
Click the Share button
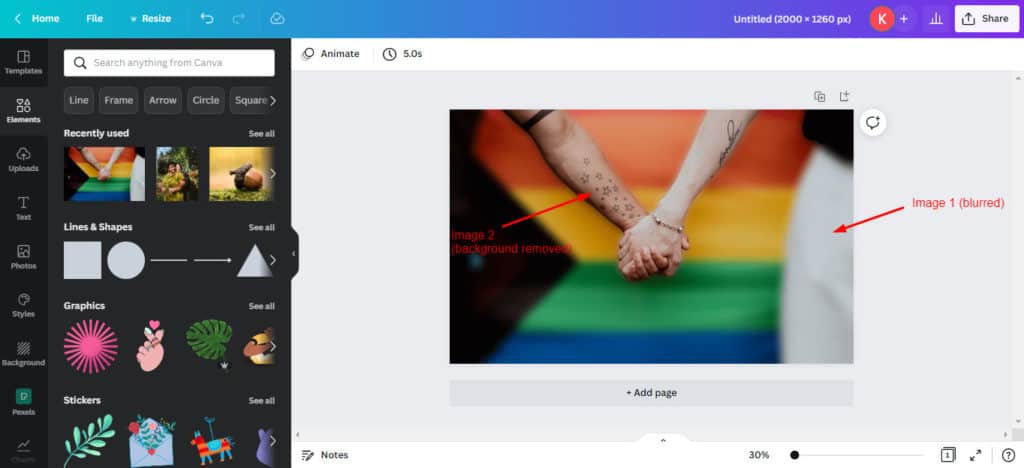tap(986, 19)
